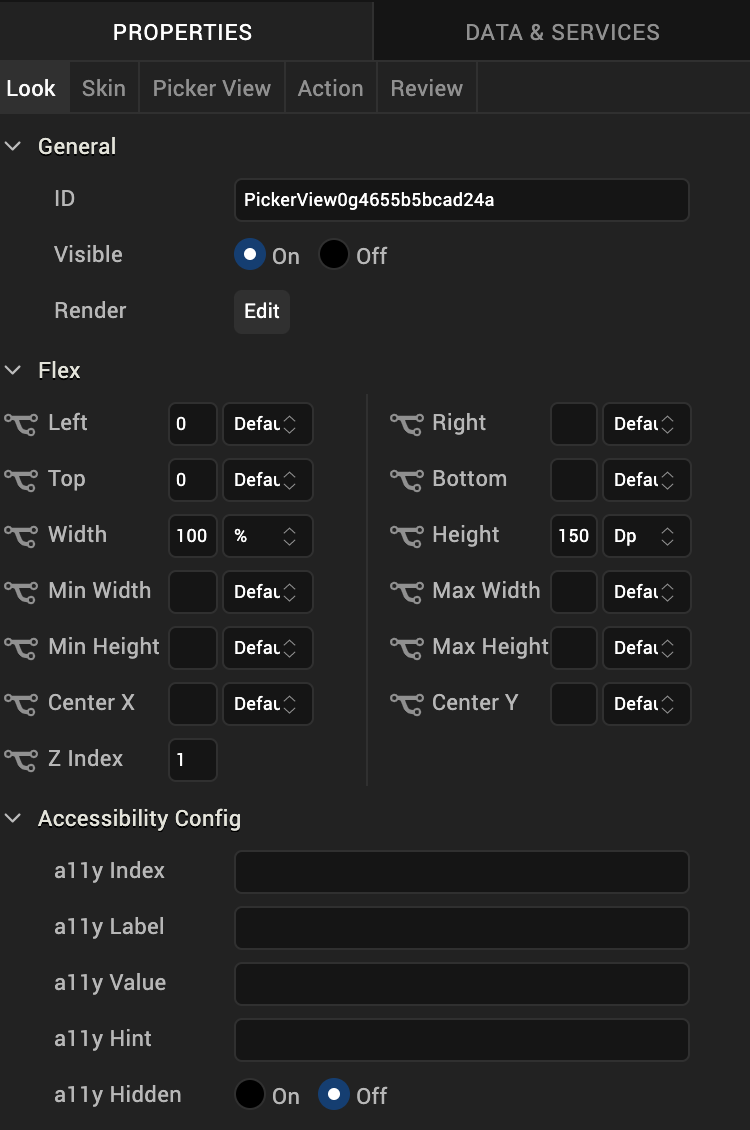
Task: Set Visible to Off
Action: [x=334, y=255]
